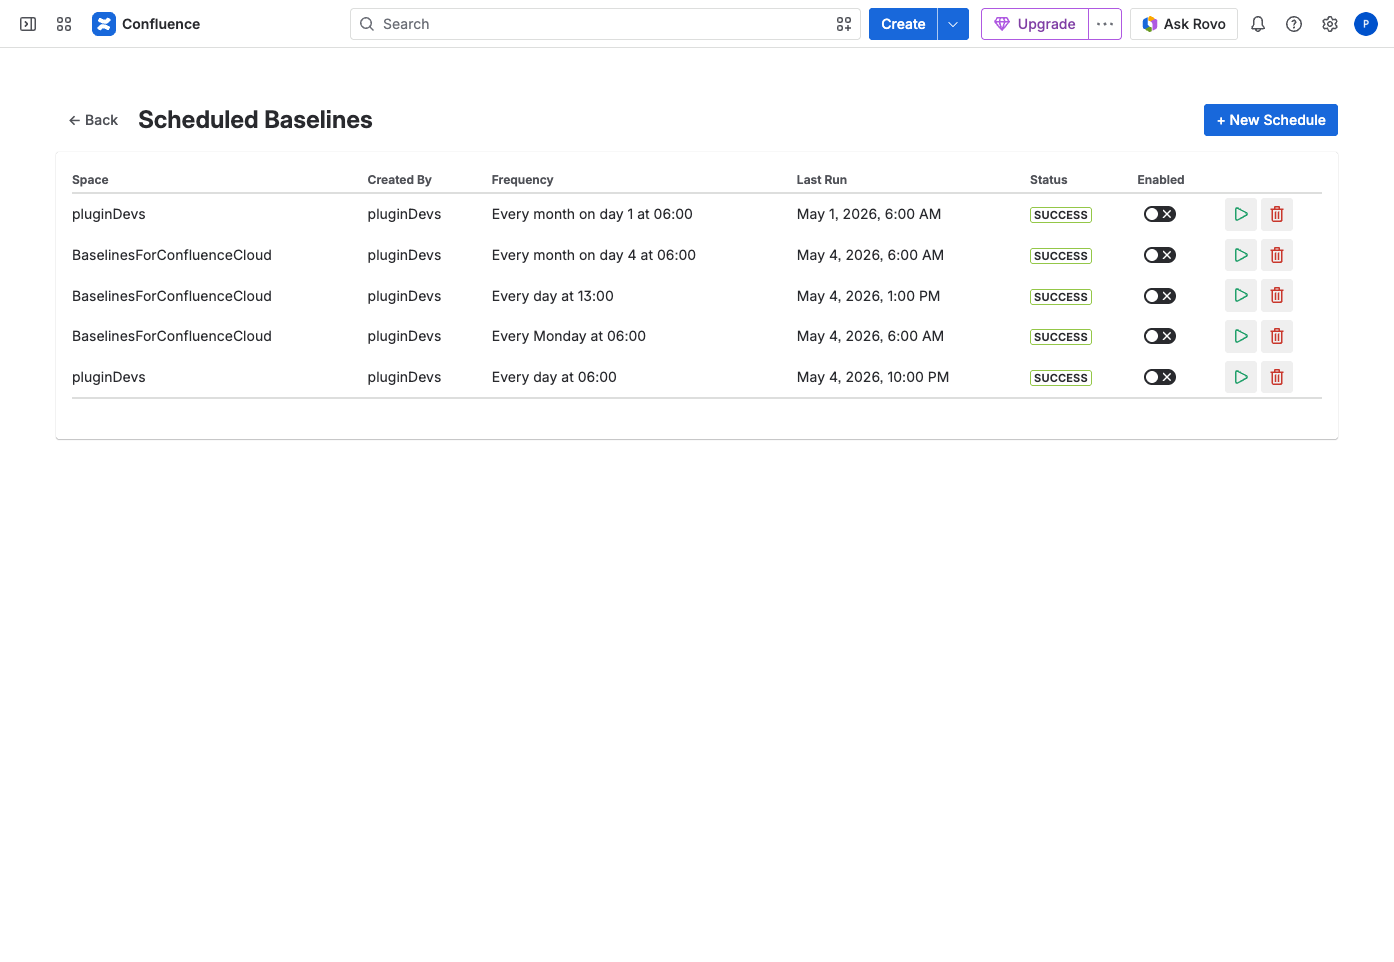Run the Every day at 13:00 schedule
The height and width of the screenshot is (962, 1394).
[1241, 296]
